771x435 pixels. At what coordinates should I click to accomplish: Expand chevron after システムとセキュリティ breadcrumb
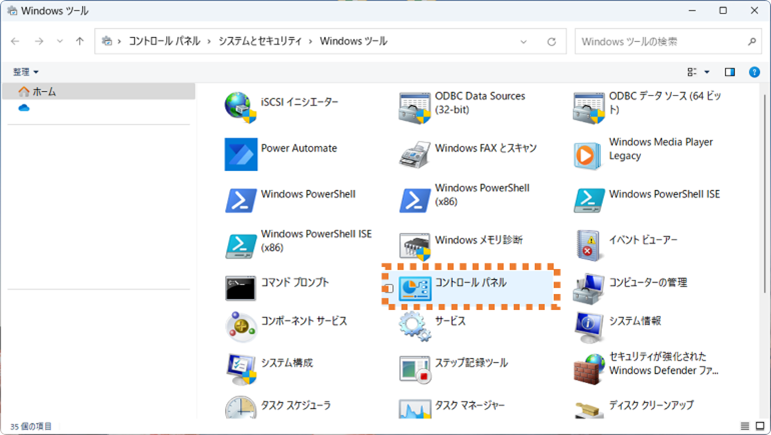point(311,41)
